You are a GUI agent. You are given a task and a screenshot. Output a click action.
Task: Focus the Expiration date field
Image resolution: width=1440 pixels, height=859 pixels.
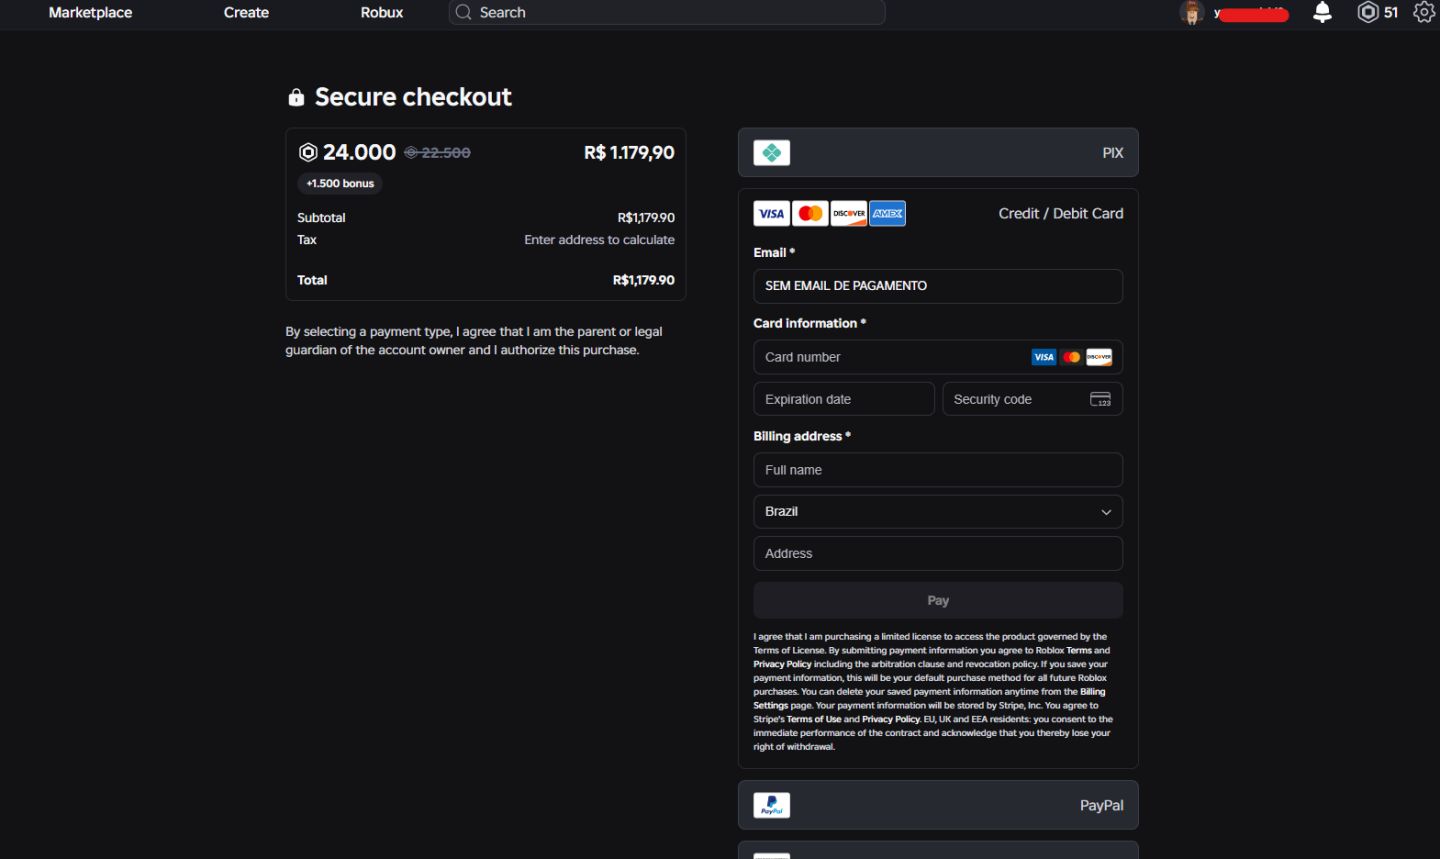pos(844,399)
